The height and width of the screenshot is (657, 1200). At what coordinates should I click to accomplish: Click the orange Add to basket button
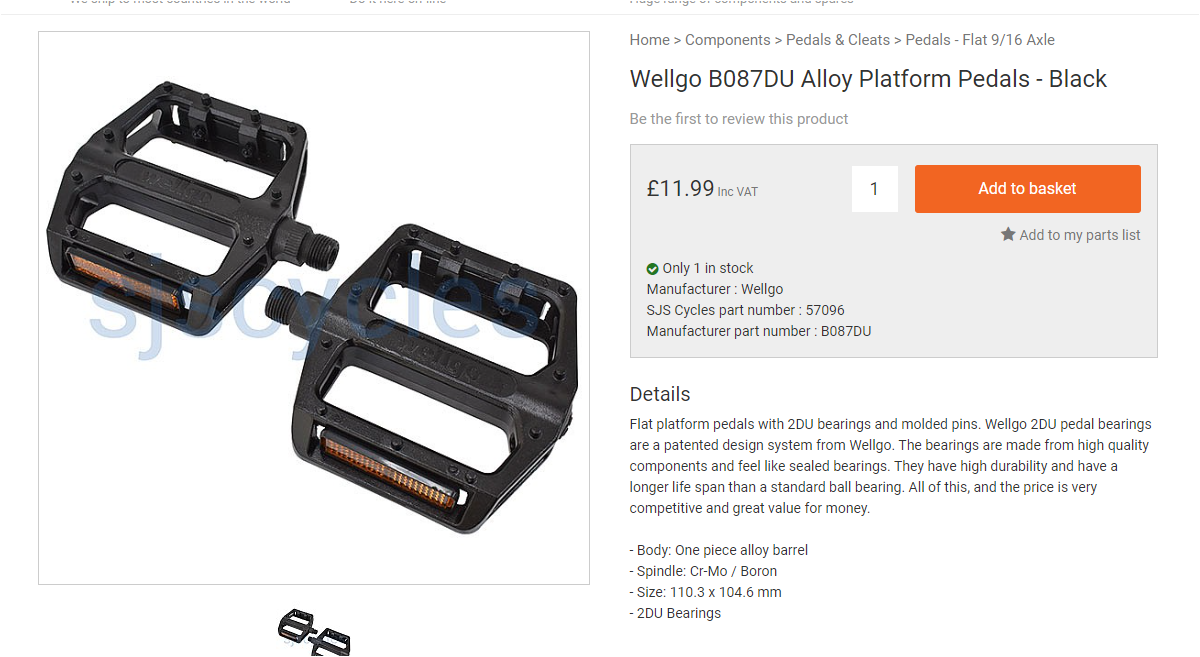pos(1028,189)
